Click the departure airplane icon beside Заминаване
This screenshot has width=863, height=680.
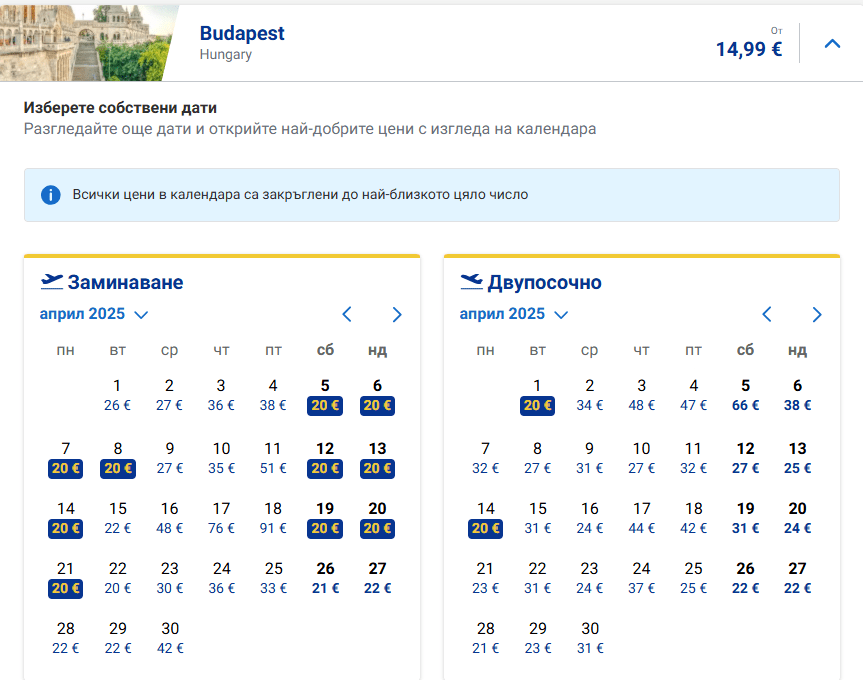[x=51, y=281]
